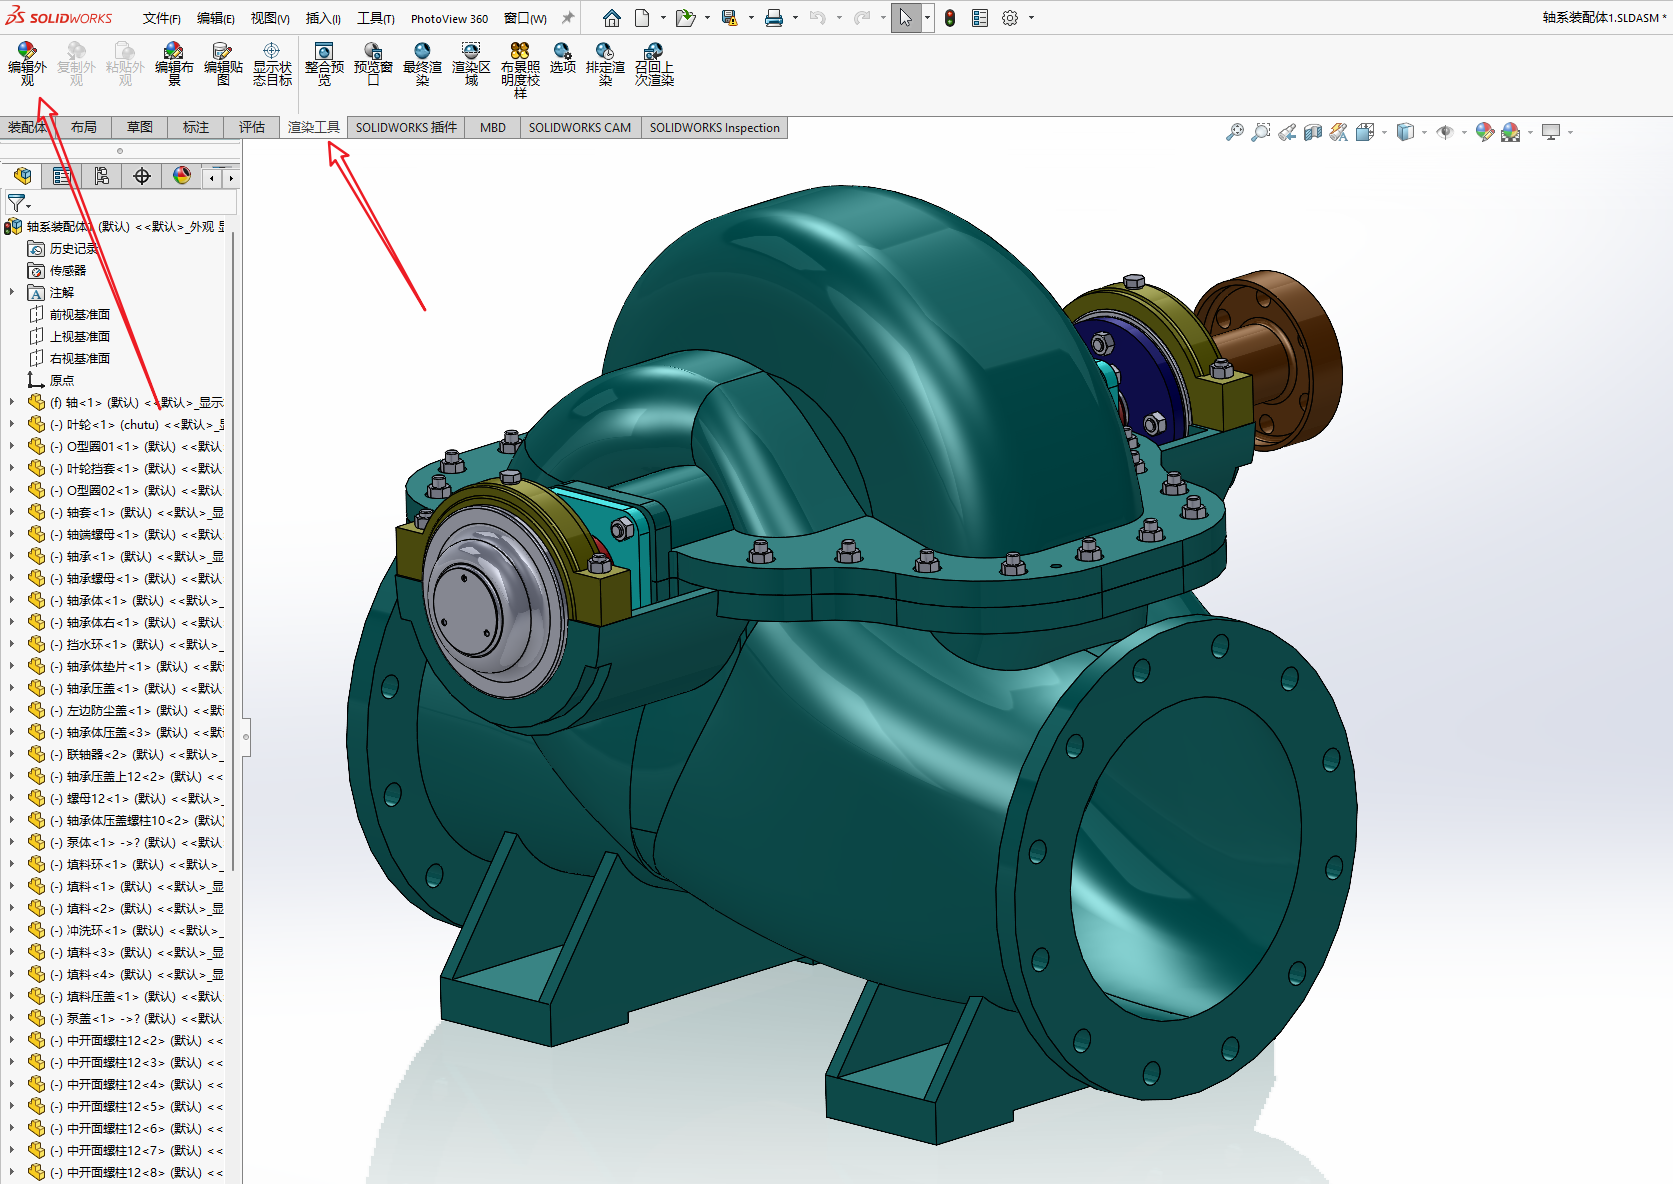Open the 工具(T) menu
The image size is (1673, 1184).
point(376,18)
